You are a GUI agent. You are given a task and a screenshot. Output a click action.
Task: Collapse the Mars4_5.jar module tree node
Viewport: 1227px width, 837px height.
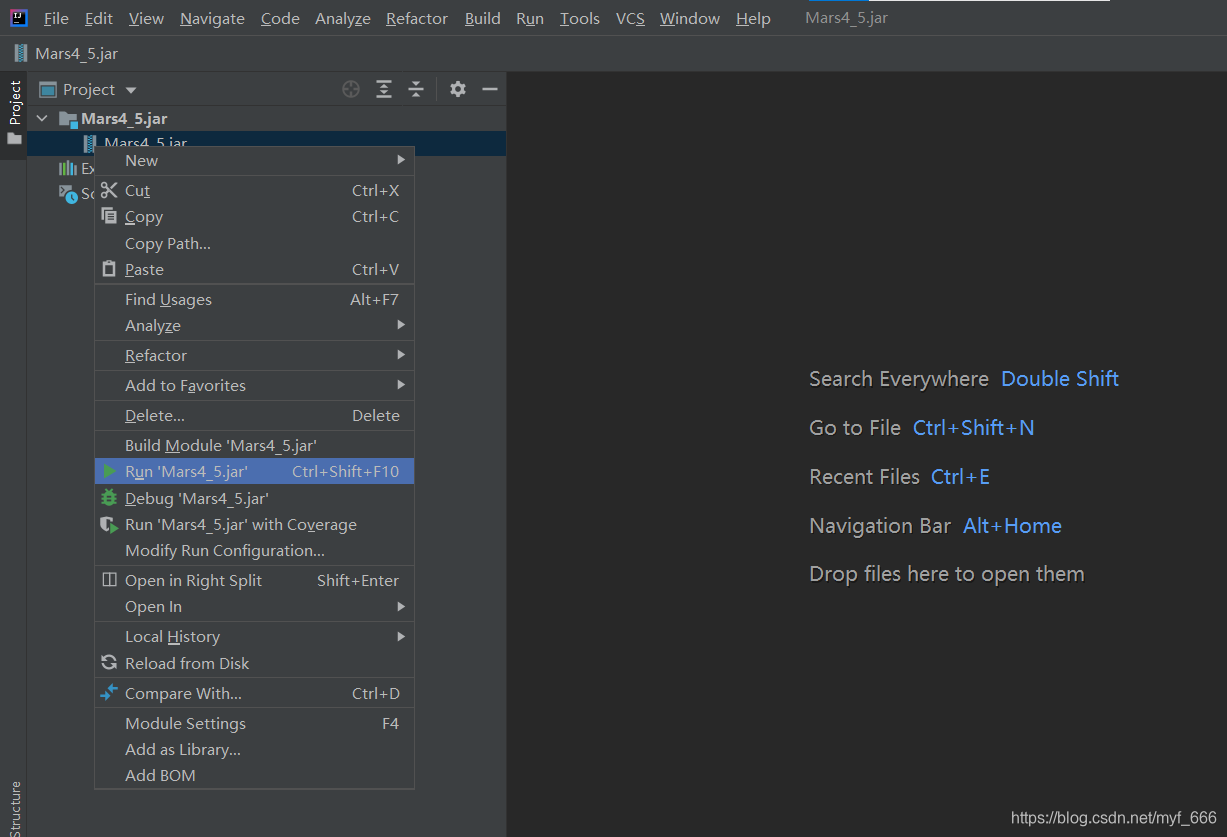42,119
